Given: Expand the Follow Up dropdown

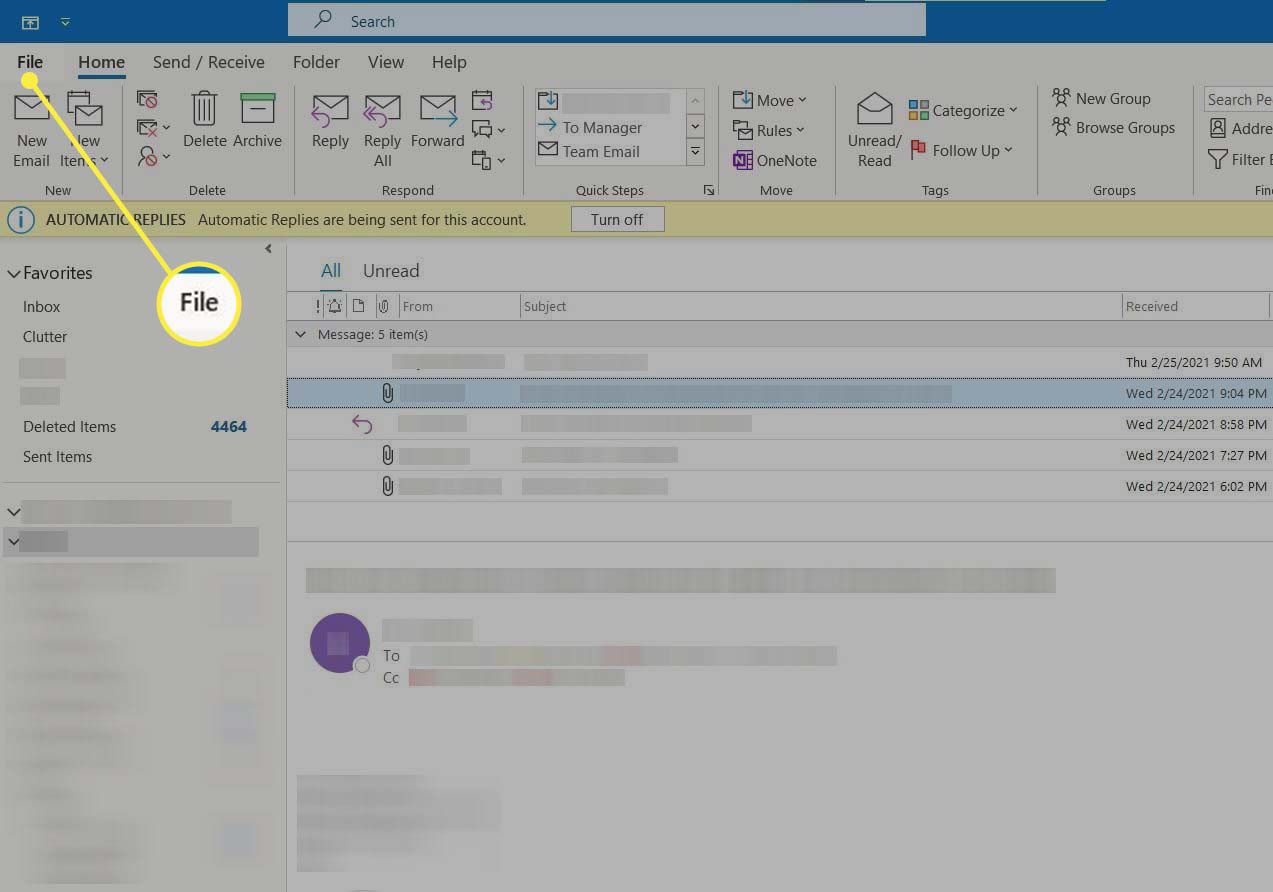Looking at the screenshot, I should (x=961, y=150).
